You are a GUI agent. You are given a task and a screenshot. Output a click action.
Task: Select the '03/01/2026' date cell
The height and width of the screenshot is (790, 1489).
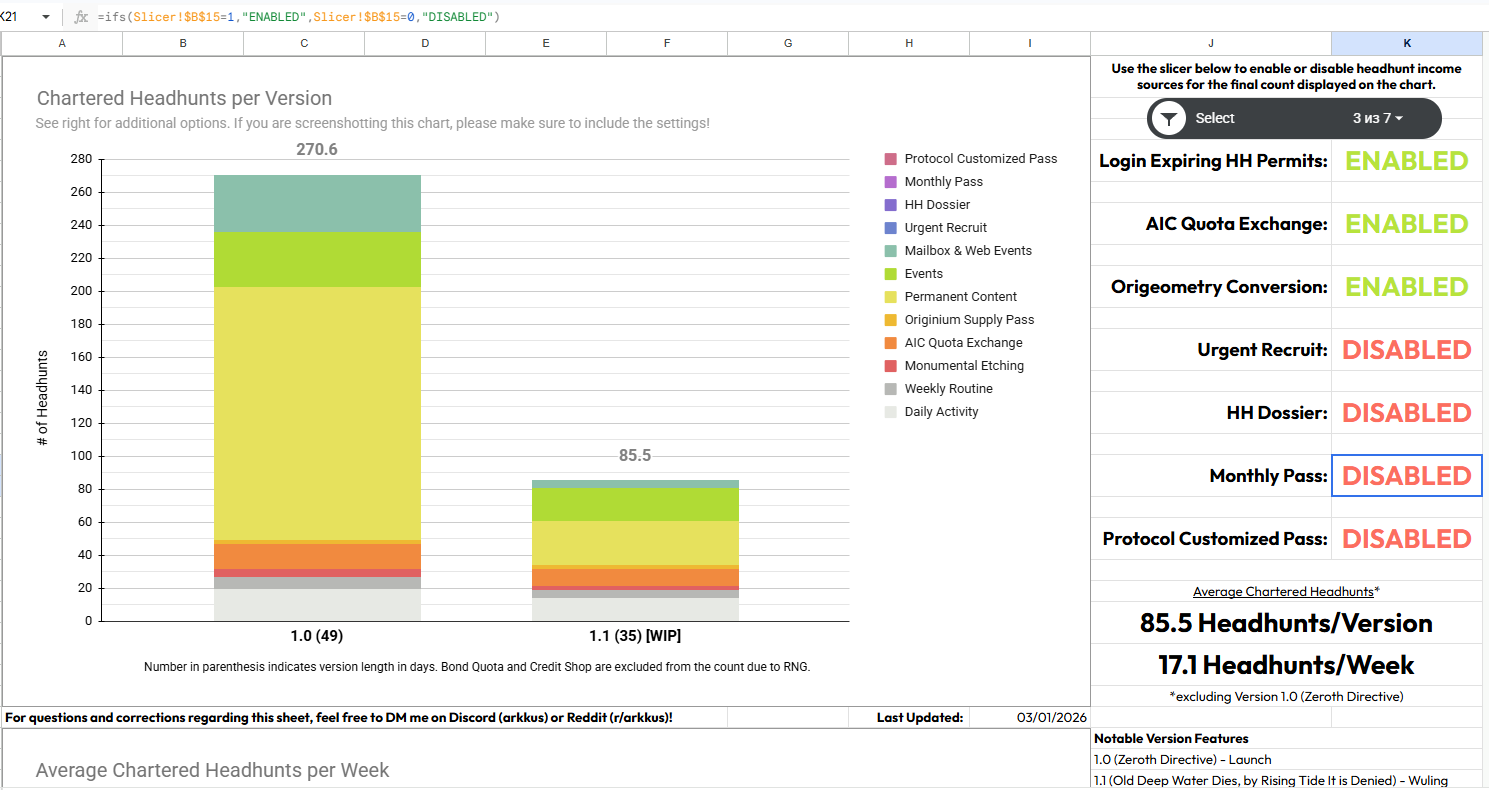(1030, 717)
